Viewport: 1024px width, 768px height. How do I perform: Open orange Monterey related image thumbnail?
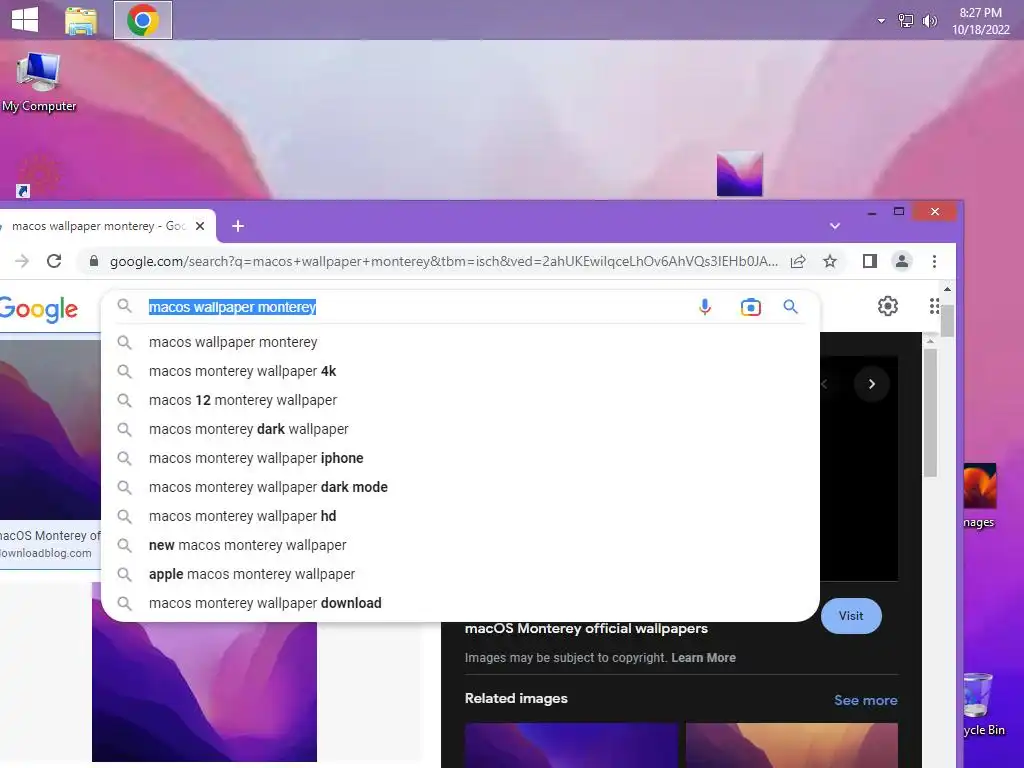pyautogui.click(x=792, y=745)
